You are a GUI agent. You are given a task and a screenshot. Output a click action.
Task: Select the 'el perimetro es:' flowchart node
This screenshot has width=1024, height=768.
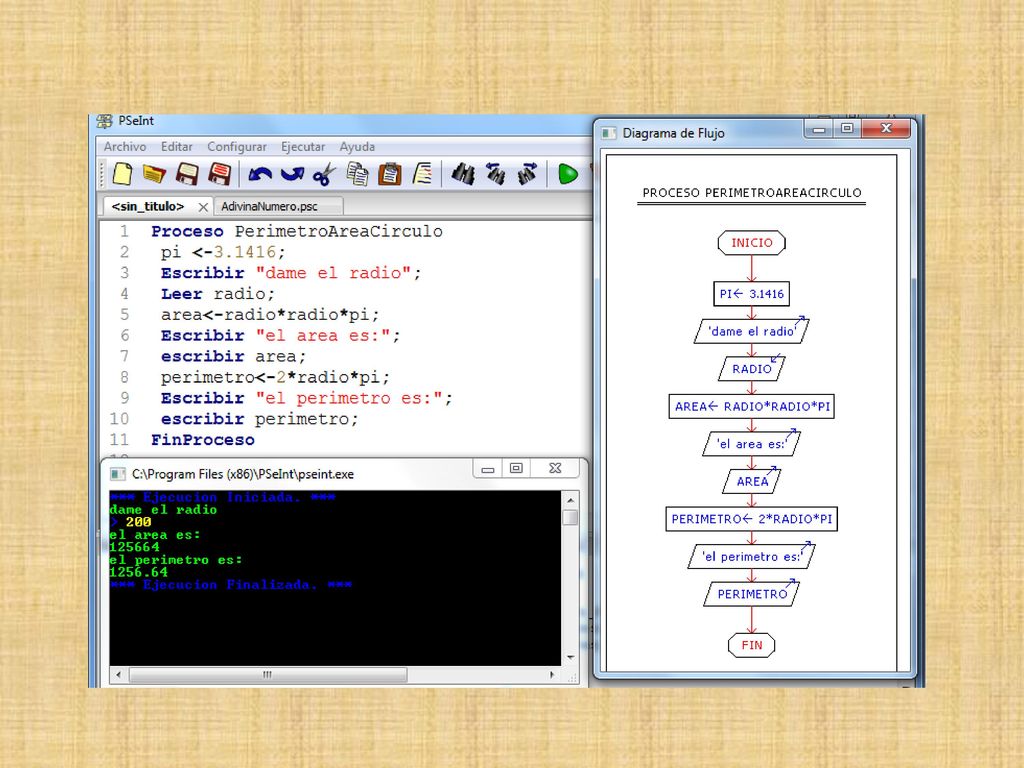[x=751, y=556]
